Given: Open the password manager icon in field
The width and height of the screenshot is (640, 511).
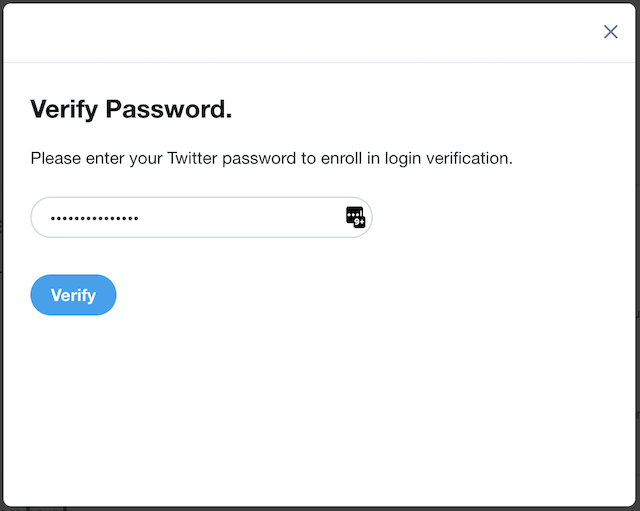Looking at the screenshot, I should (355, 217).
